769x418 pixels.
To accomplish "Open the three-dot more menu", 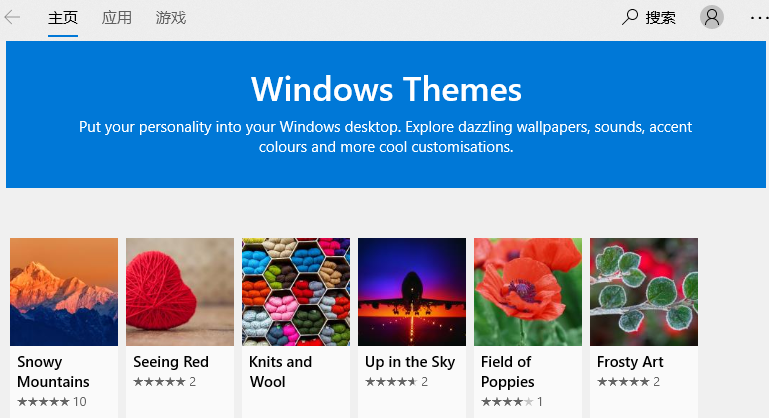I will coord(759,17).
